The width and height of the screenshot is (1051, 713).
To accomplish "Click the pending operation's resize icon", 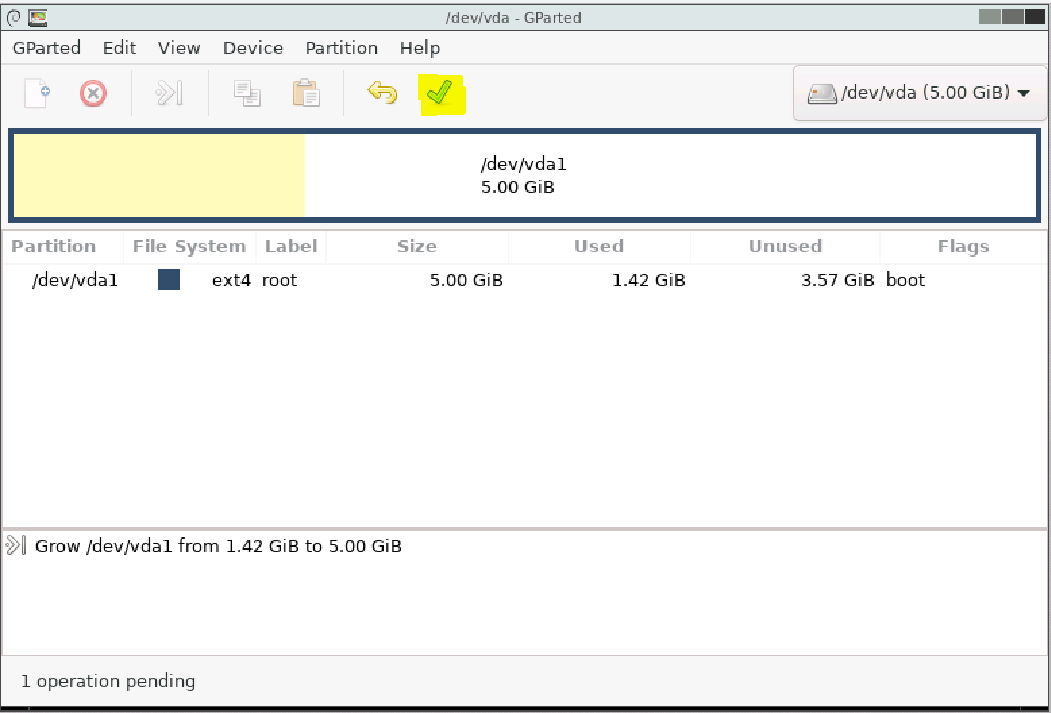I will pos(15,545).
